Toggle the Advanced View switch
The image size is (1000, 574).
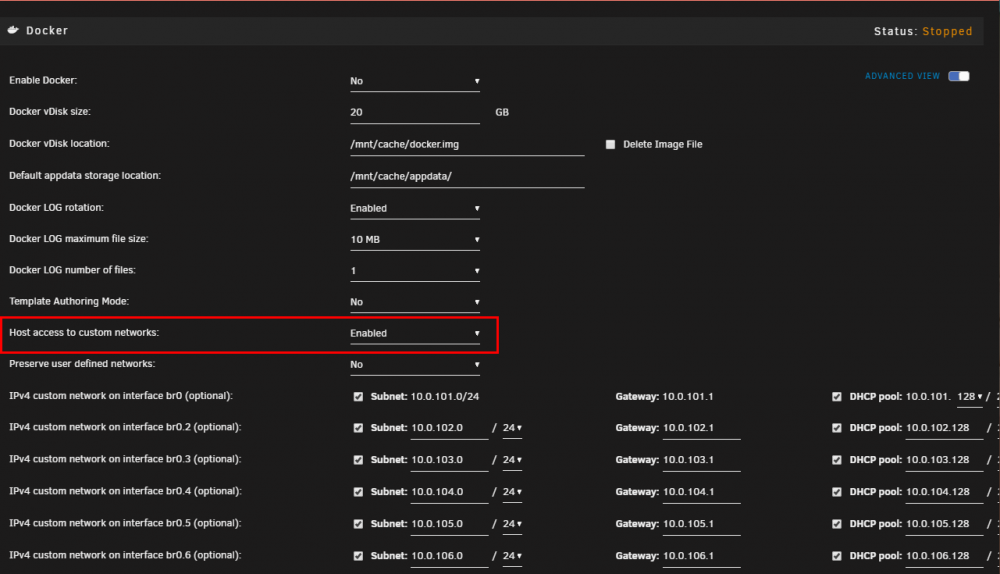coord(959,76)
